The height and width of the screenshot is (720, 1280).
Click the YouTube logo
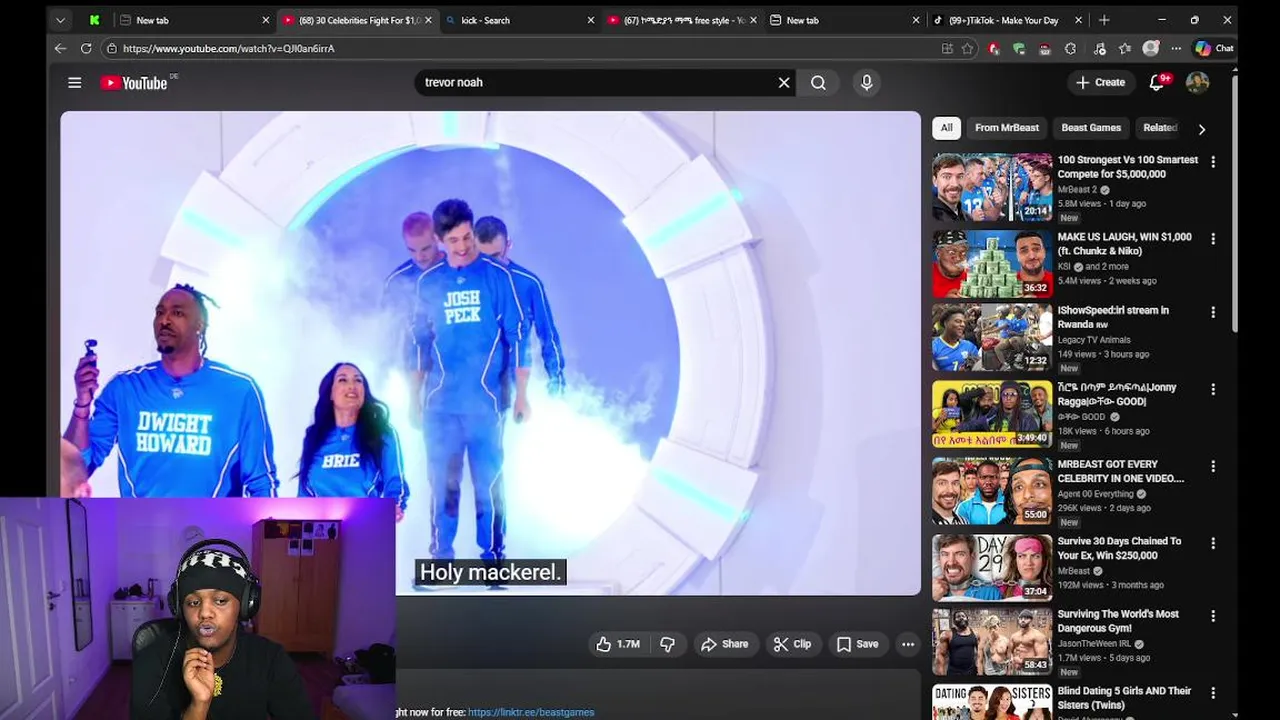point(134,83)
